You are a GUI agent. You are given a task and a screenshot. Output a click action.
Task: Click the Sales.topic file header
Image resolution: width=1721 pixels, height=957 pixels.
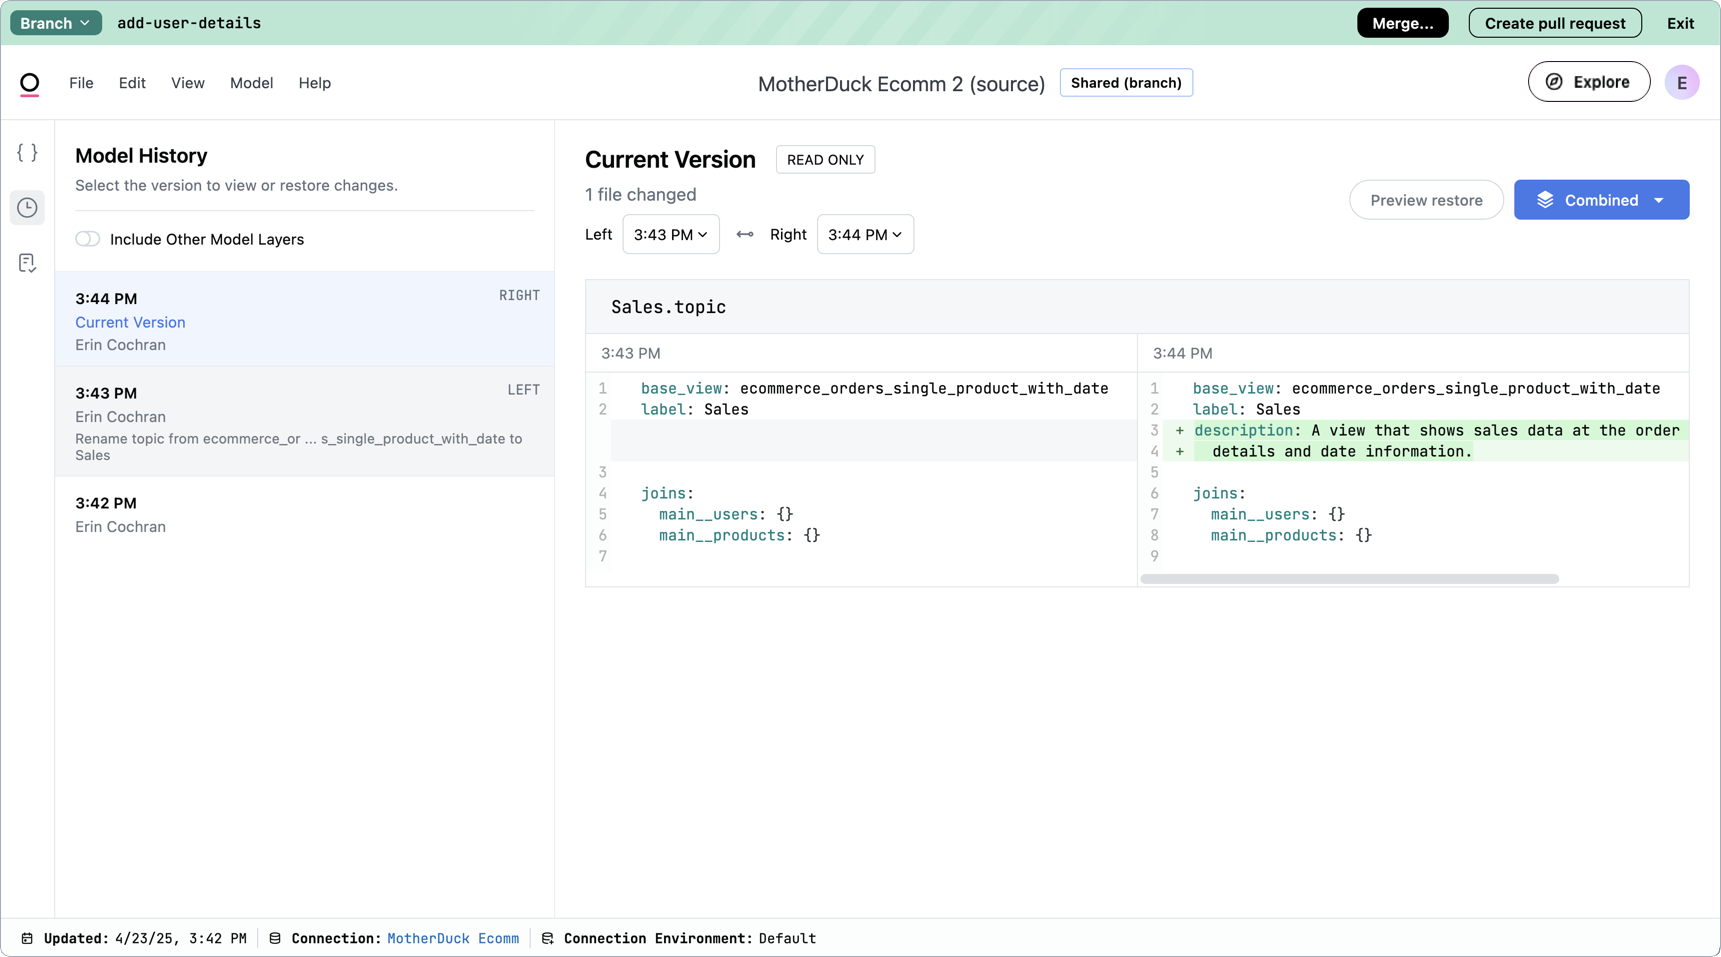click(x=1137, y=307)
